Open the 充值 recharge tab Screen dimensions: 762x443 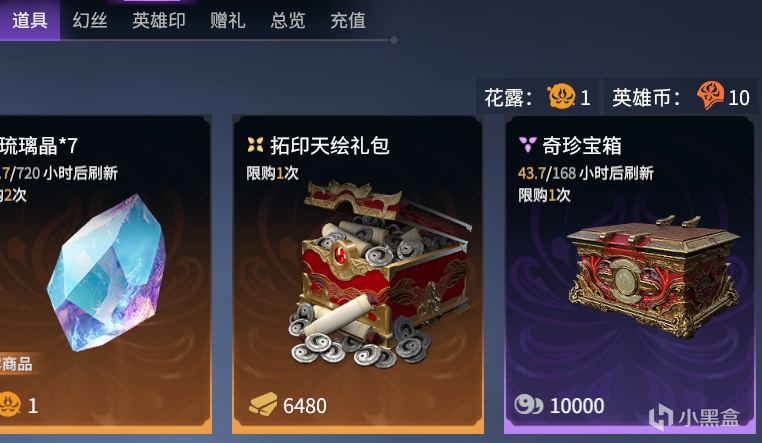click(x=348, y=20)
